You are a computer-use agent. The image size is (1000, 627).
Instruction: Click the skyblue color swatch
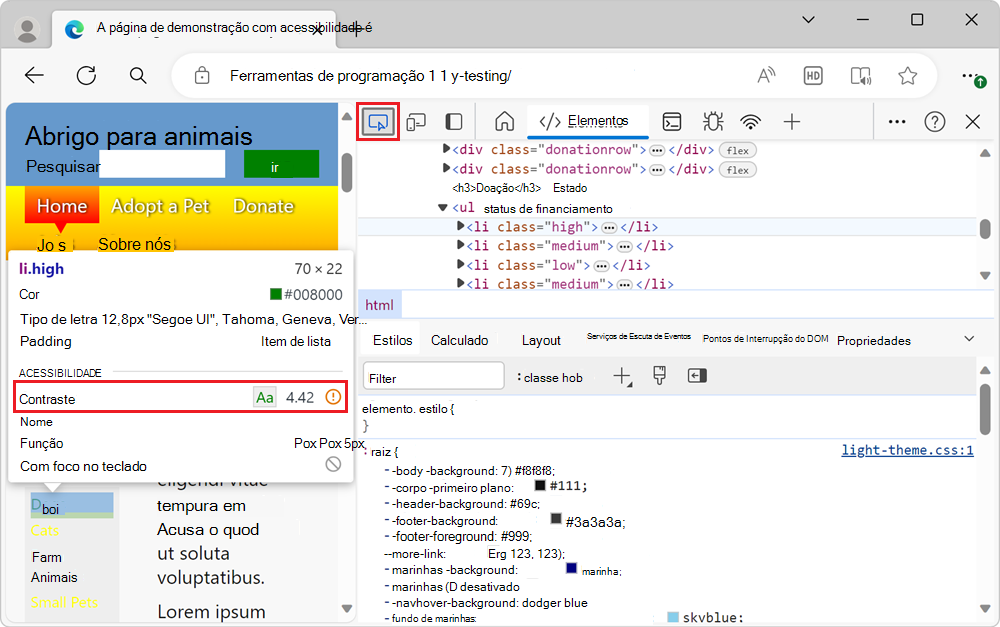pyautogui.click(x=673, y=617)
